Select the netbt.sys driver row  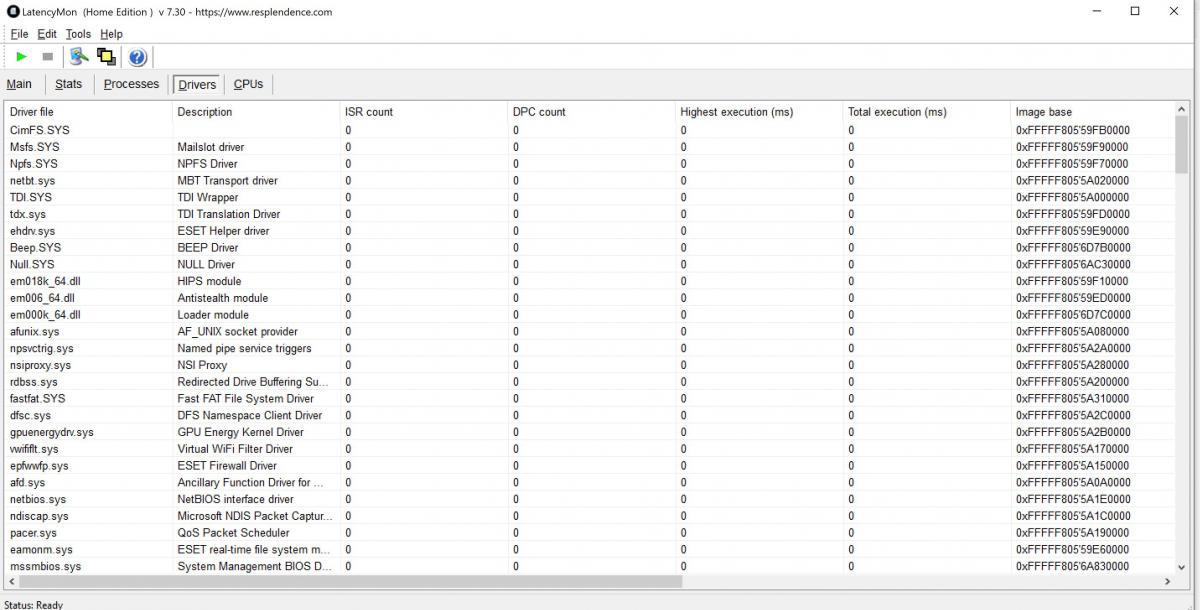[590, 181]
